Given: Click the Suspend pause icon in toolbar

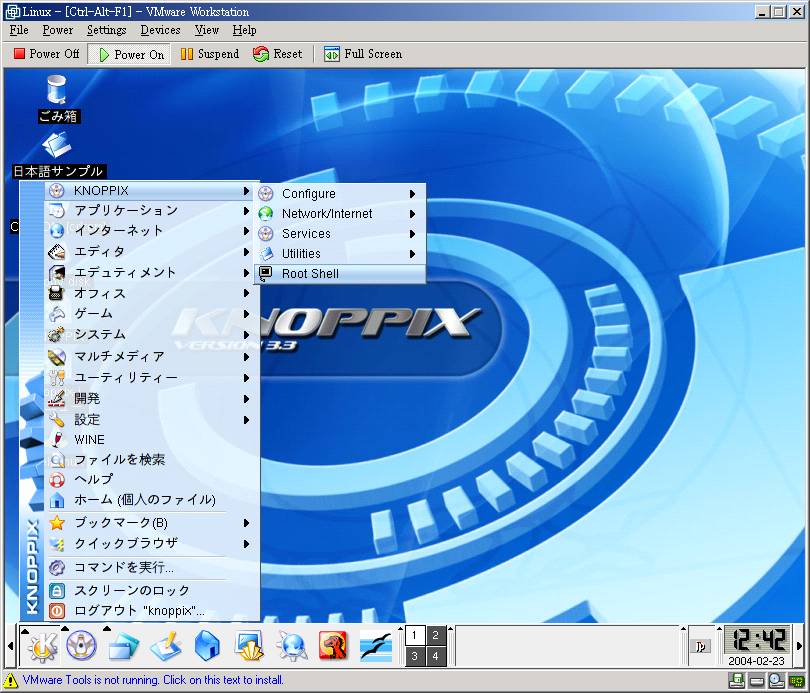Looking at the screenshot, I should [186, 54].
